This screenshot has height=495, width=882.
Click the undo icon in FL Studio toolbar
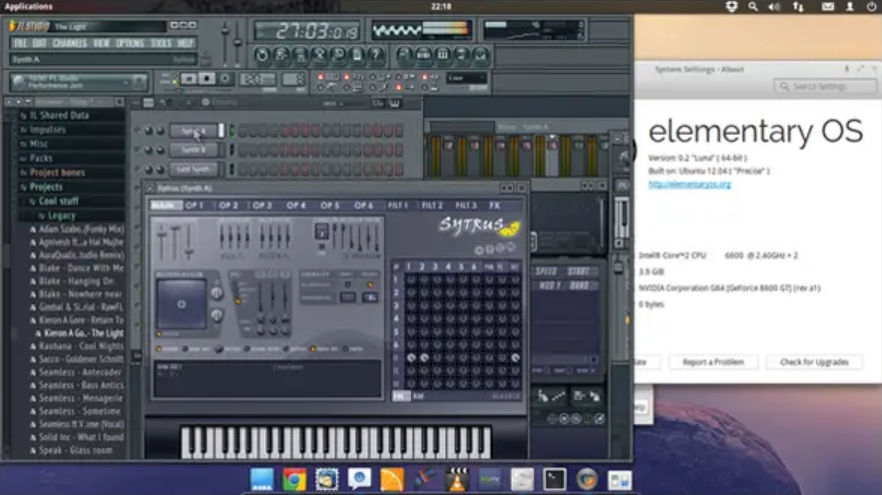[x=262, y=55]
